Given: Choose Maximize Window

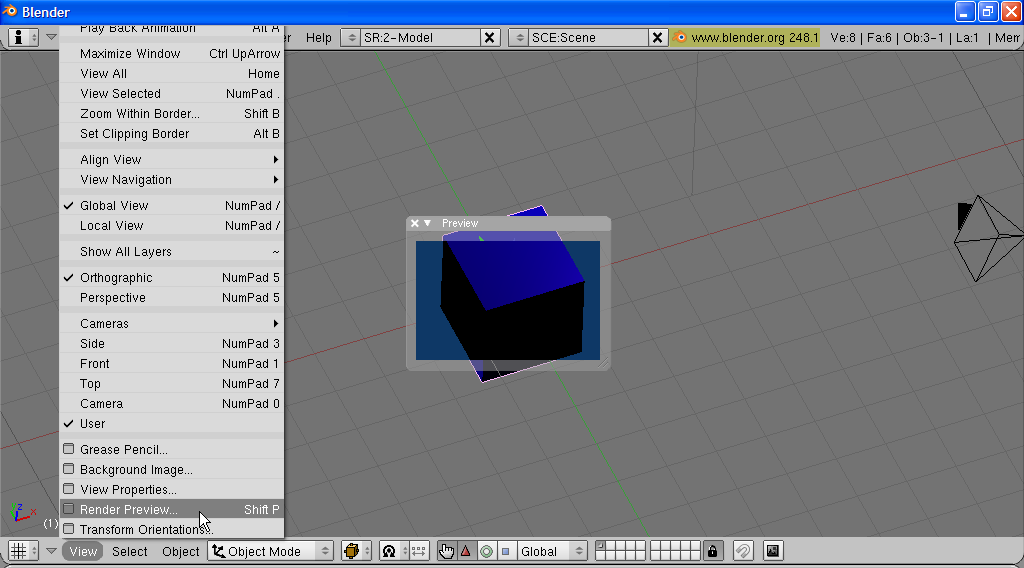Looking at the screenshot, I should coord(172,54).
